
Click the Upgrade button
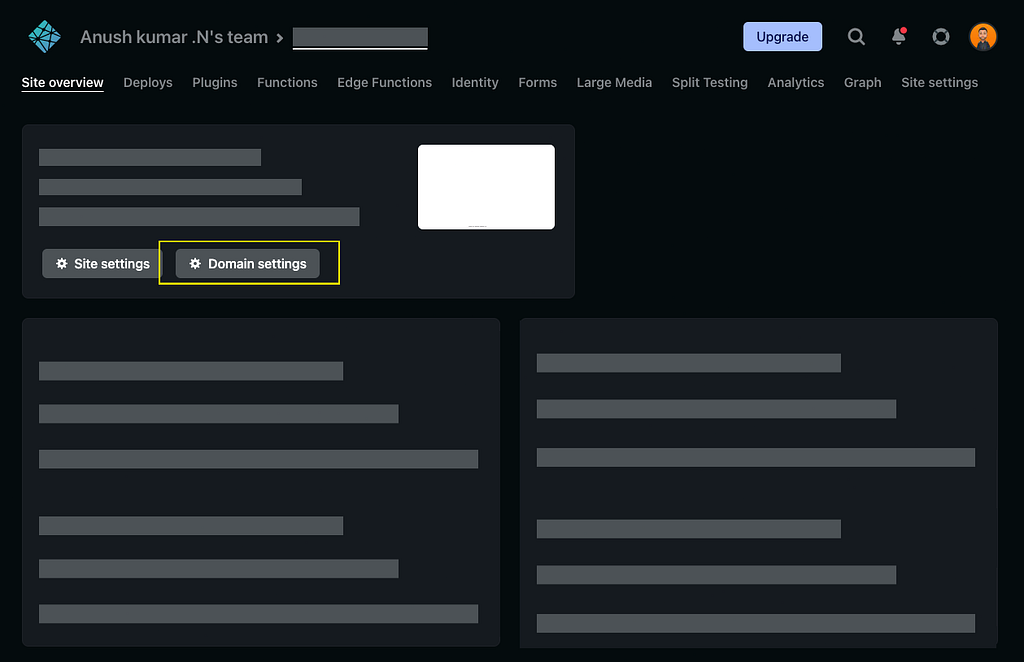782,37
